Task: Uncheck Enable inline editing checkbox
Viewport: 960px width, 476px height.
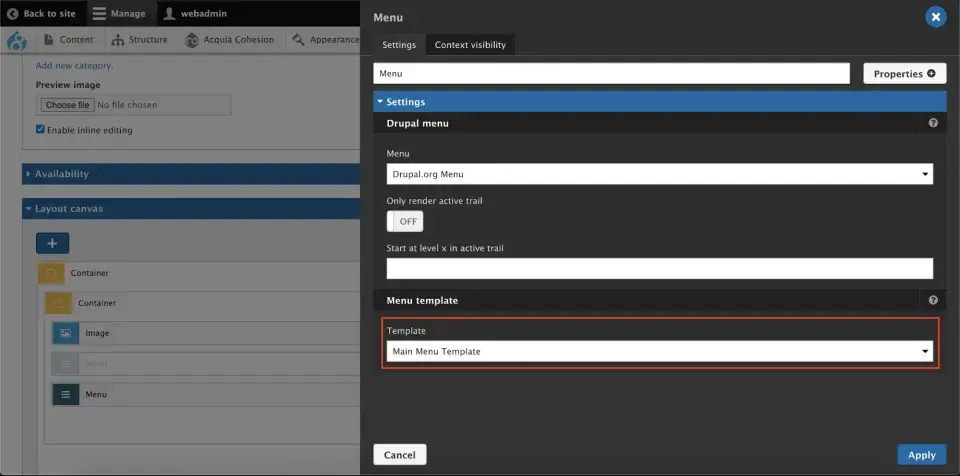Action: pos(40,129)
